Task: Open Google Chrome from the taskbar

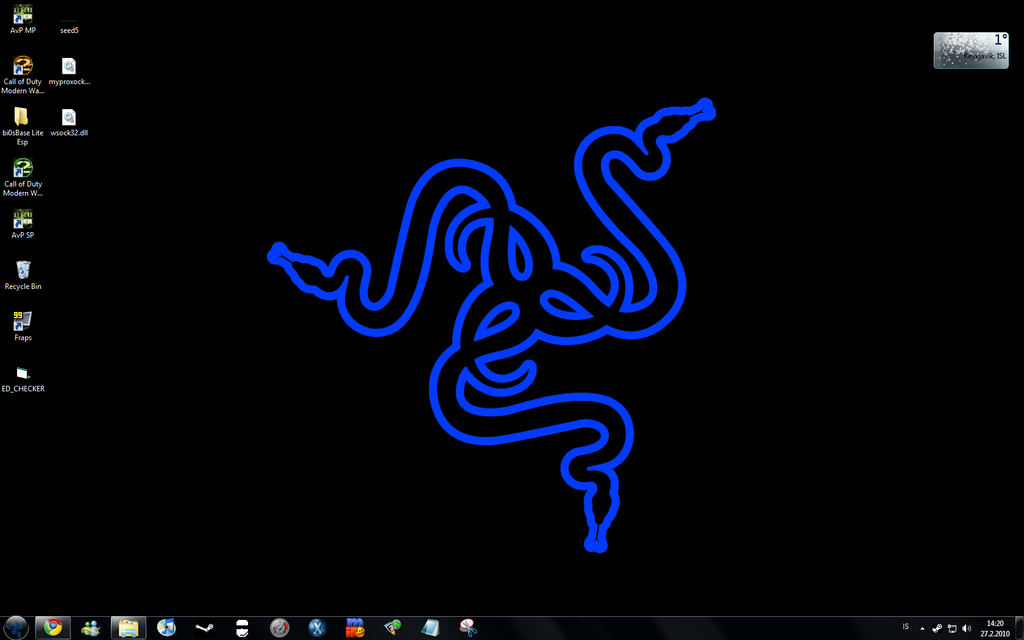Action: tap(52, 628)
